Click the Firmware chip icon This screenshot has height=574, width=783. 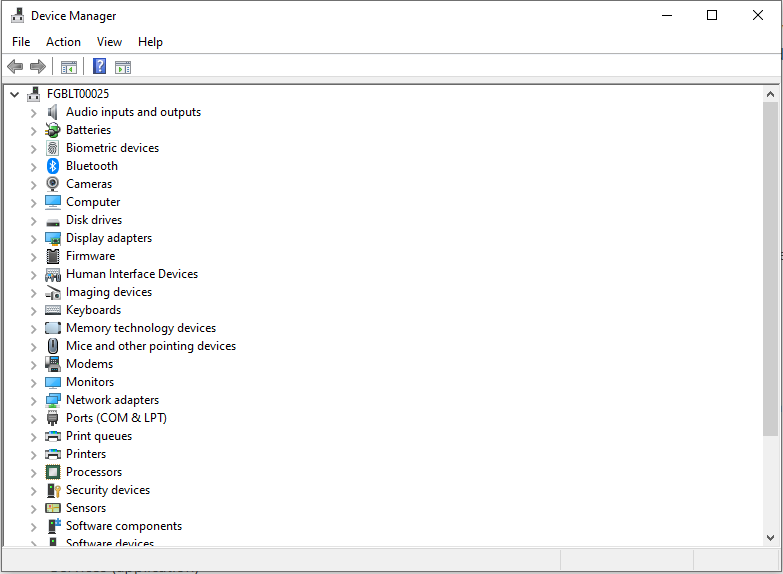[x=52, y=256]
